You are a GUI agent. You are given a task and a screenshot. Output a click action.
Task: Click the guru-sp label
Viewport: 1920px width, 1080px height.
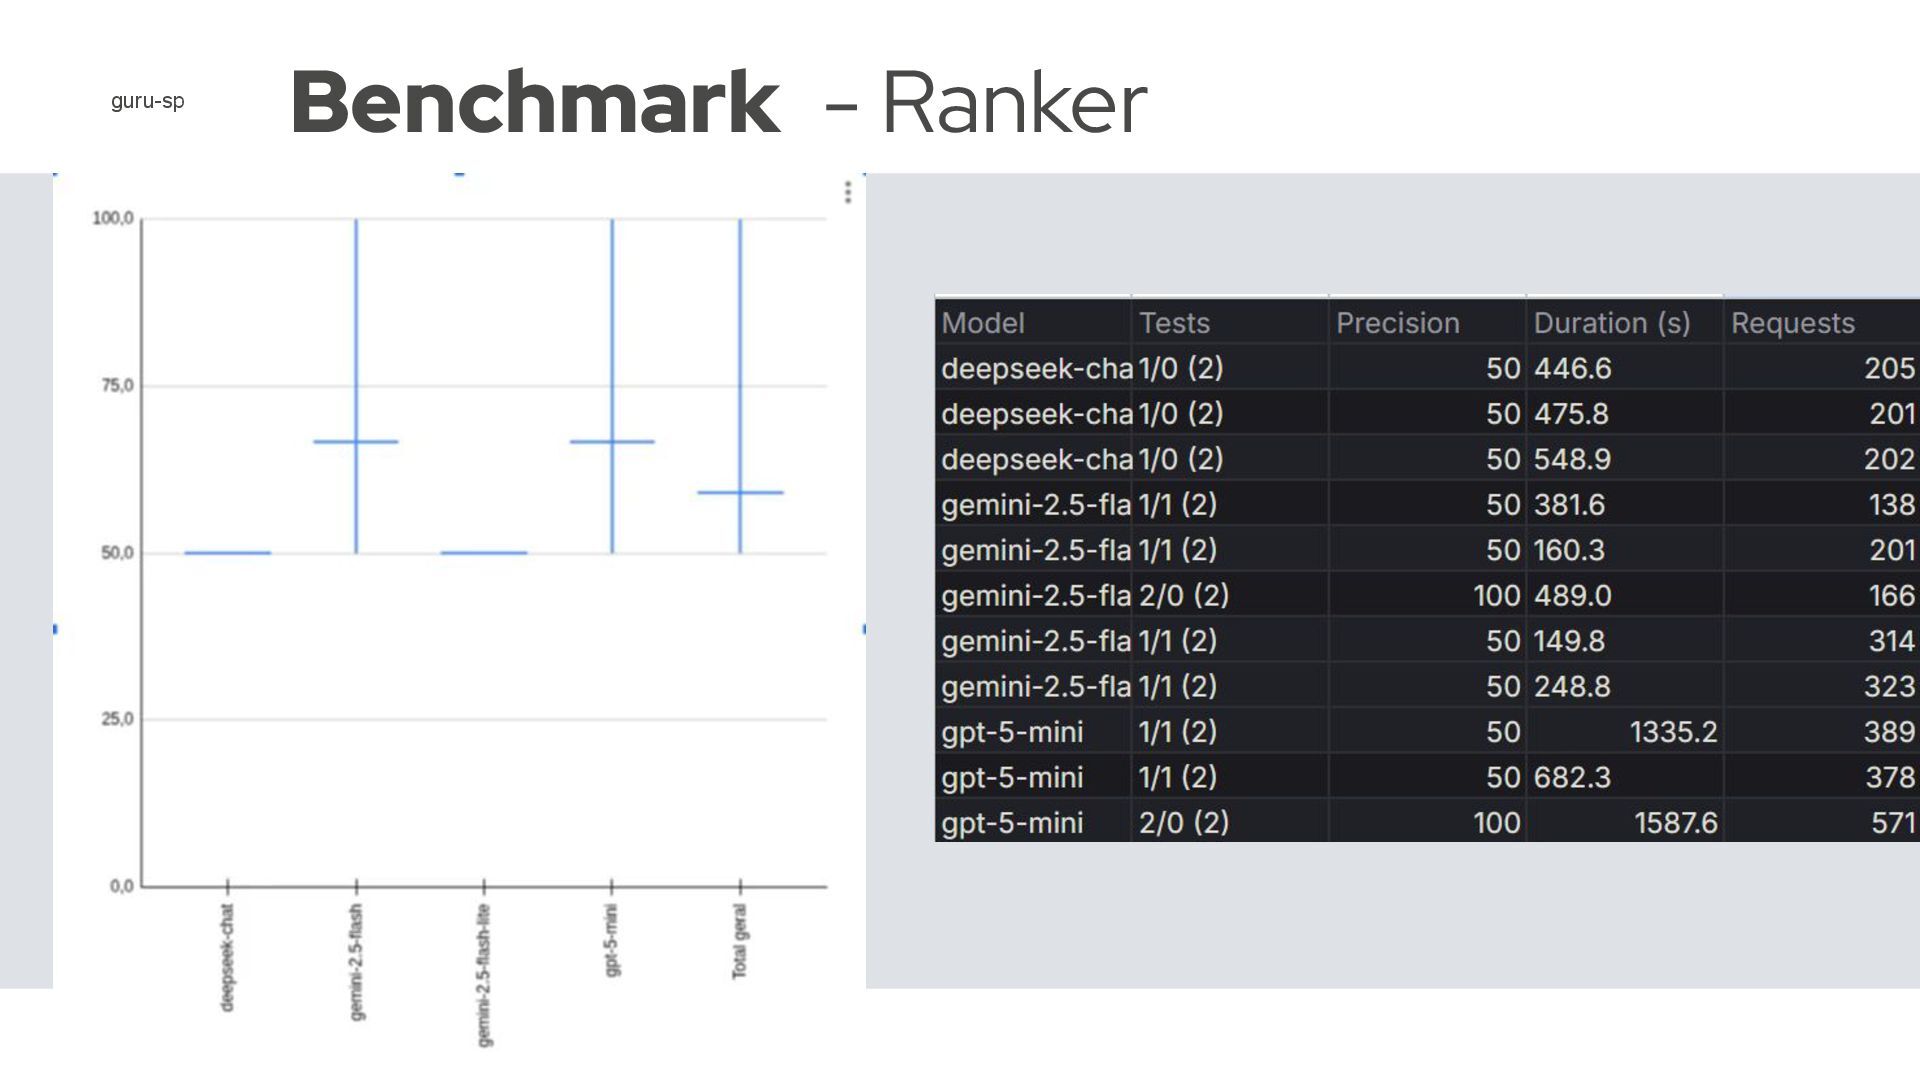[147, 101]
